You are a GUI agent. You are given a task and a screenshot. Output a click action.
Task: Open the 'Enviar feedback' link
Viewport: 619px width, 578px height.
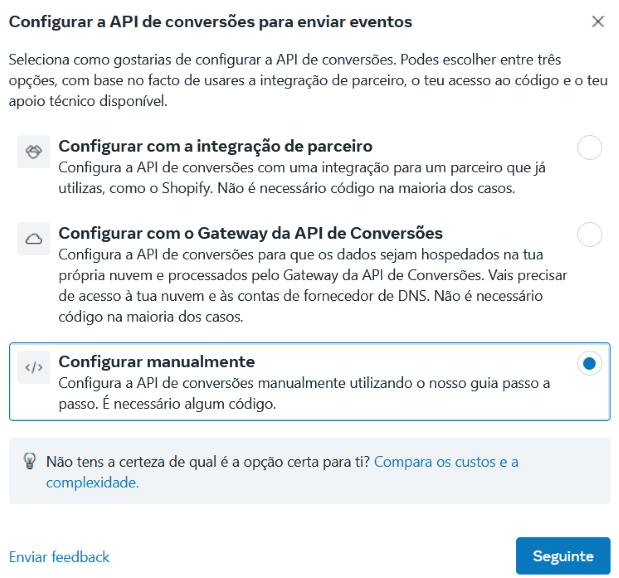[59, 556]
